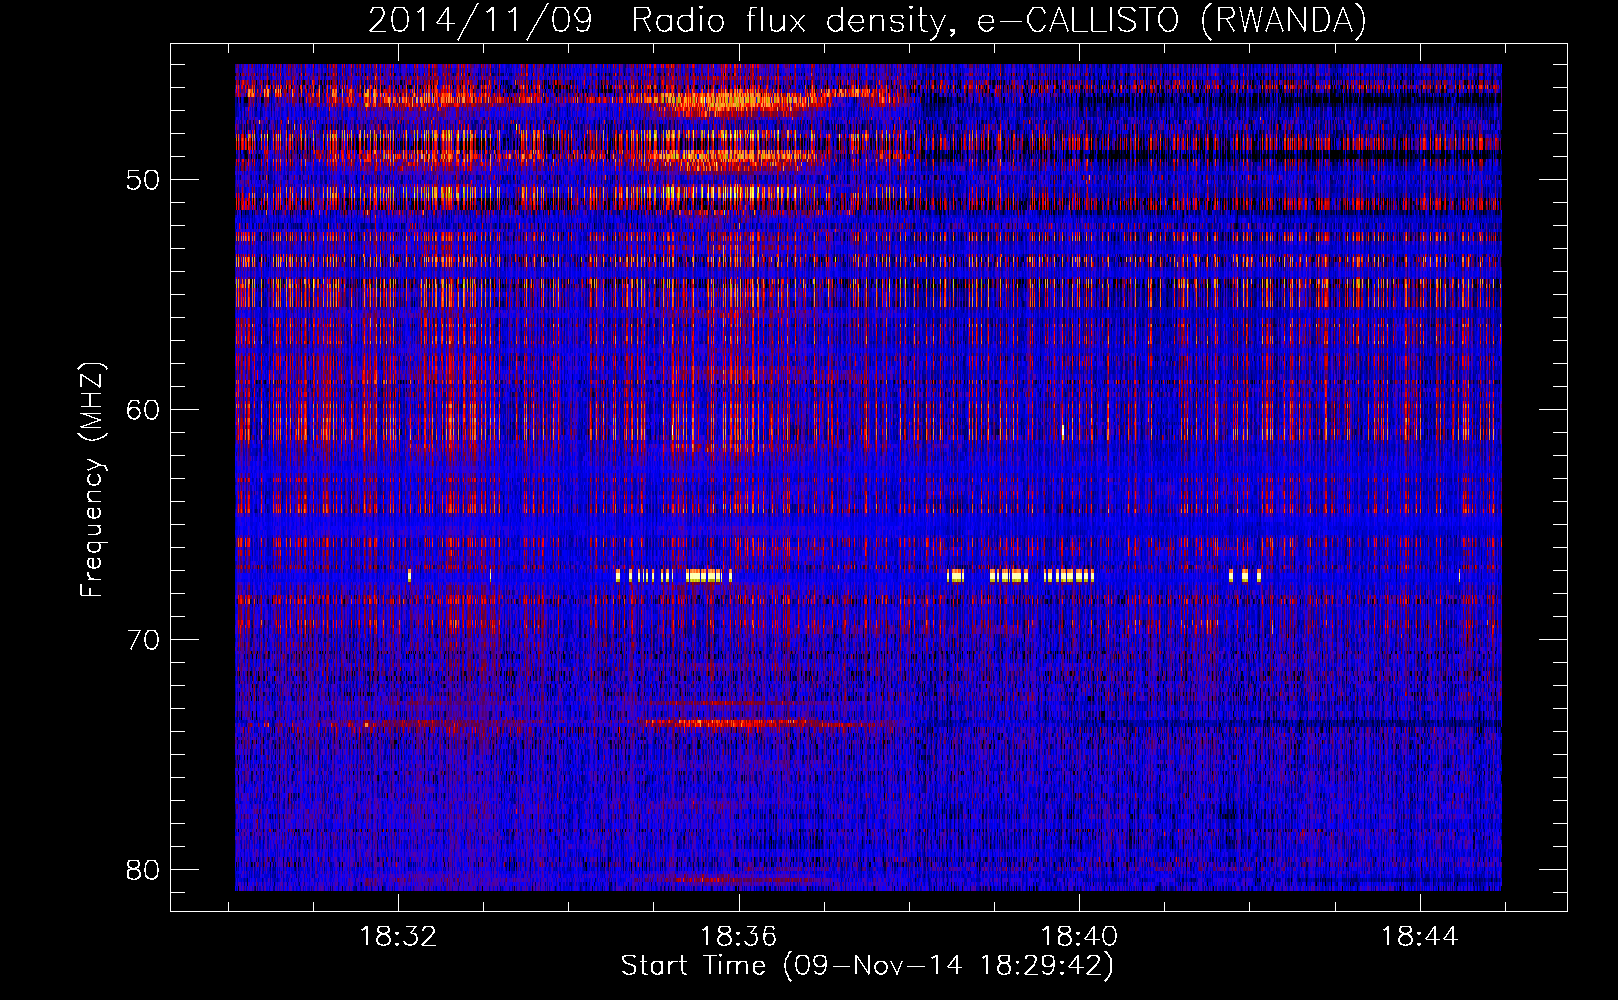The width and height of the screenshot is (1618, 1000).
Task: Click the 18:32 time tick label
Action: click(398, 937)
